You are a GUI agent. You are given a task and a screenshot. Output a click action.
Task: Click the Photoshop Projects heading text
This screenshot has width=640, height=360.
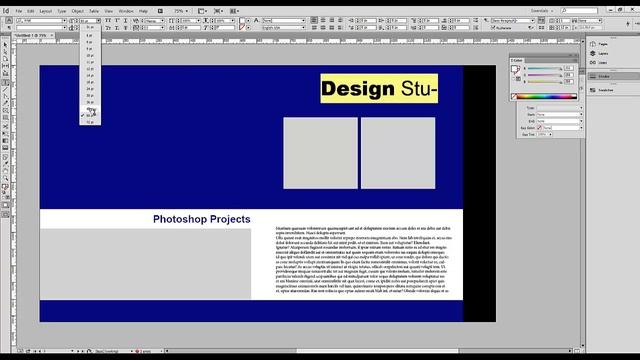202,219
